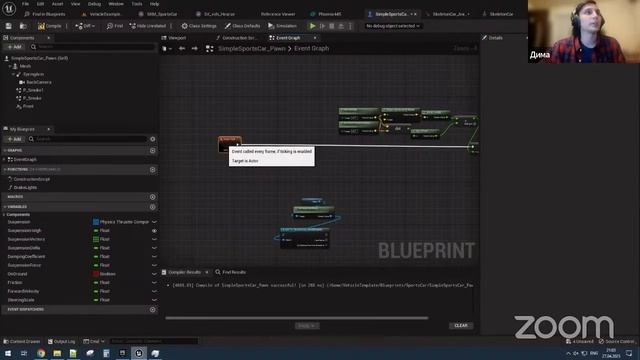
Task: Switch to the Reference Viewer tab
Action: (x=278, y=14)
